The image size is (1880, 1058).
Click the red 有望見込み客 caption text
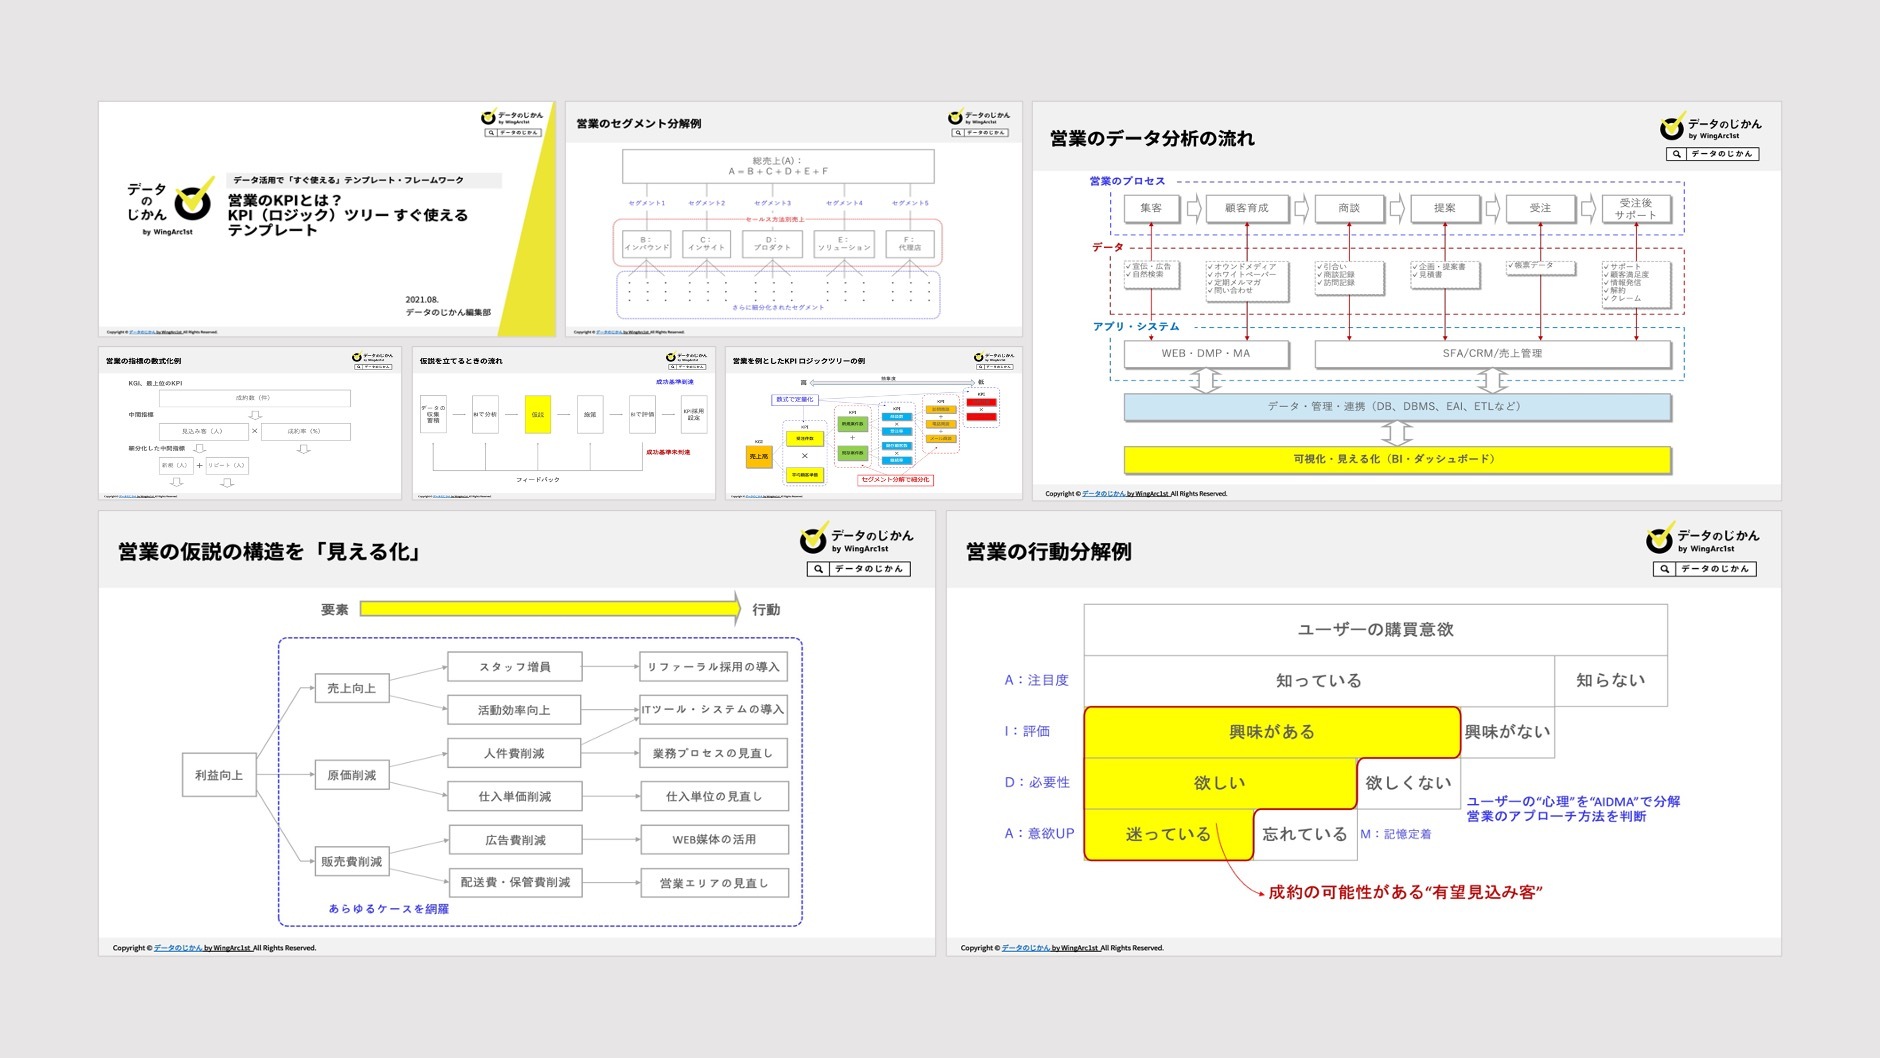pyautogui.click(x=1405, y=892)
